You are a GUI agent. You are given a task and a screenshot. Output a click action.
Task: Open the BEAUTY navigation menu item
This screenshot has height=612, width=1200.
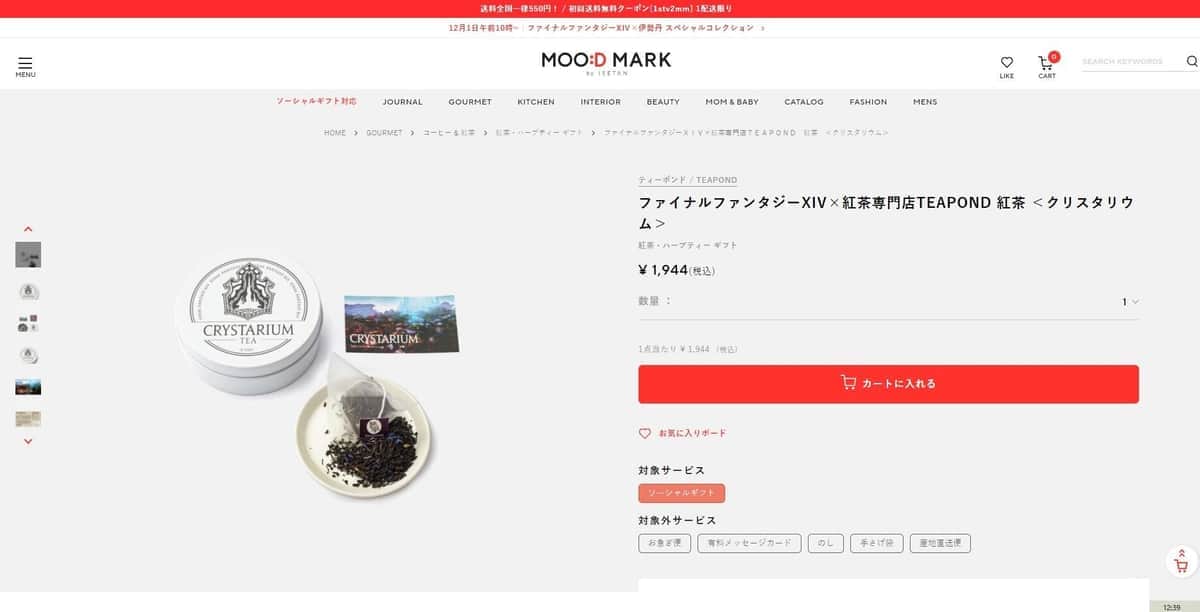pyautogui.click(x=663, y=102)
